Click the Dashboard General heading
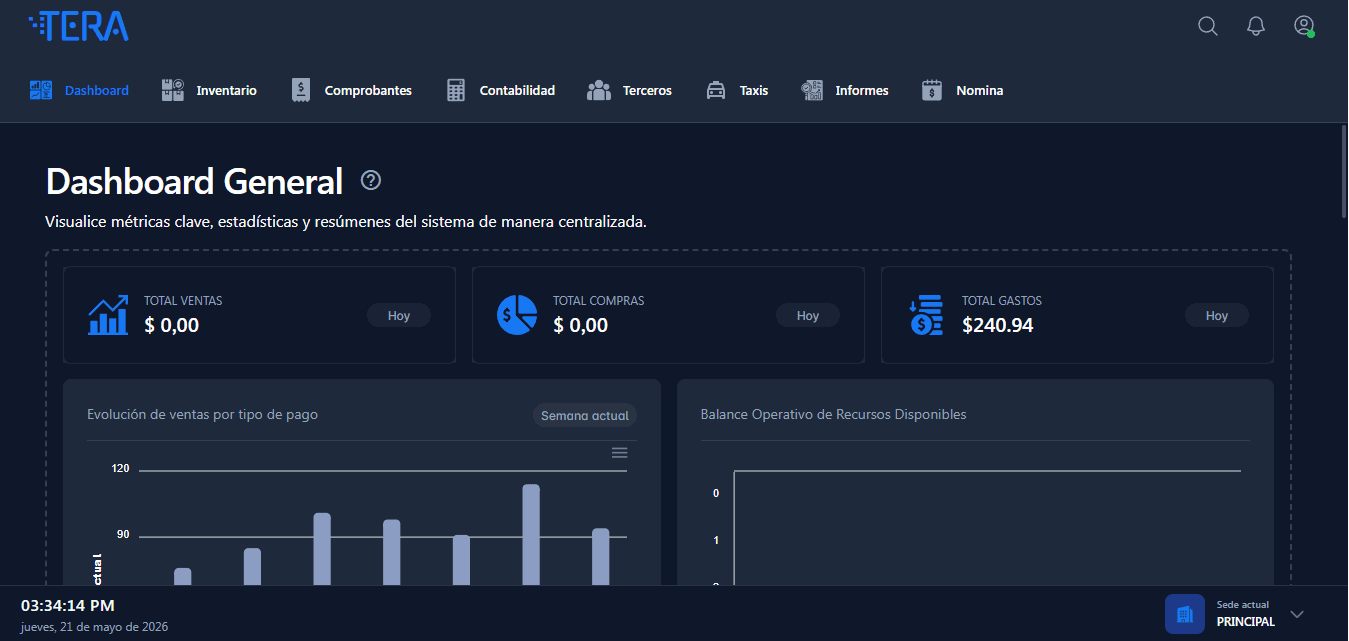Viewport: 1349px width, 641px height. [195, 182]
